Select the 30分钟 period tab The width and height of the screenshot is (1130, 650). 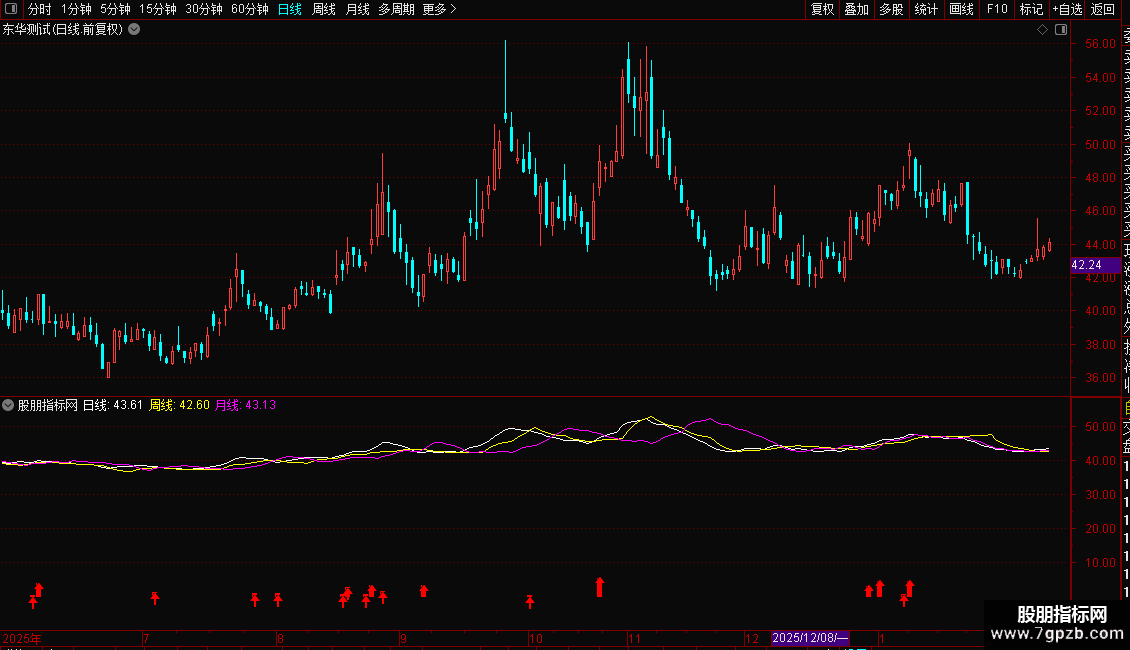pyautogui.click(x=203, y=9)
